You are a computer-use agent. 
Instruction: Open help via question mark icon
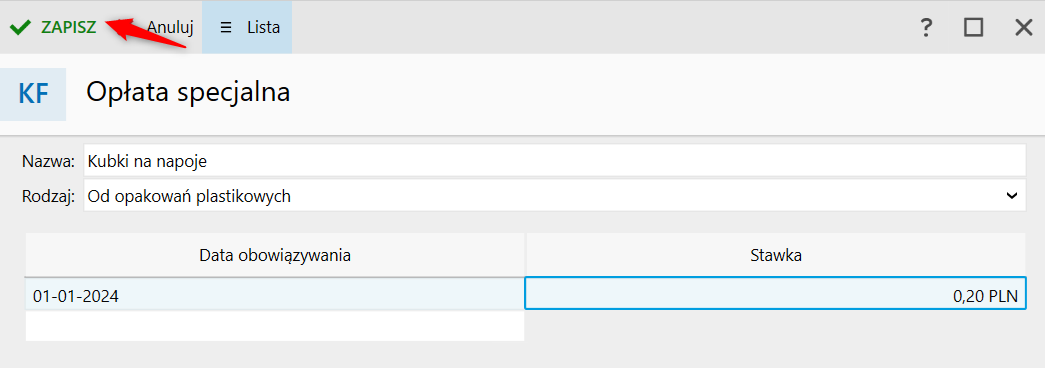(x=926, y=27)
